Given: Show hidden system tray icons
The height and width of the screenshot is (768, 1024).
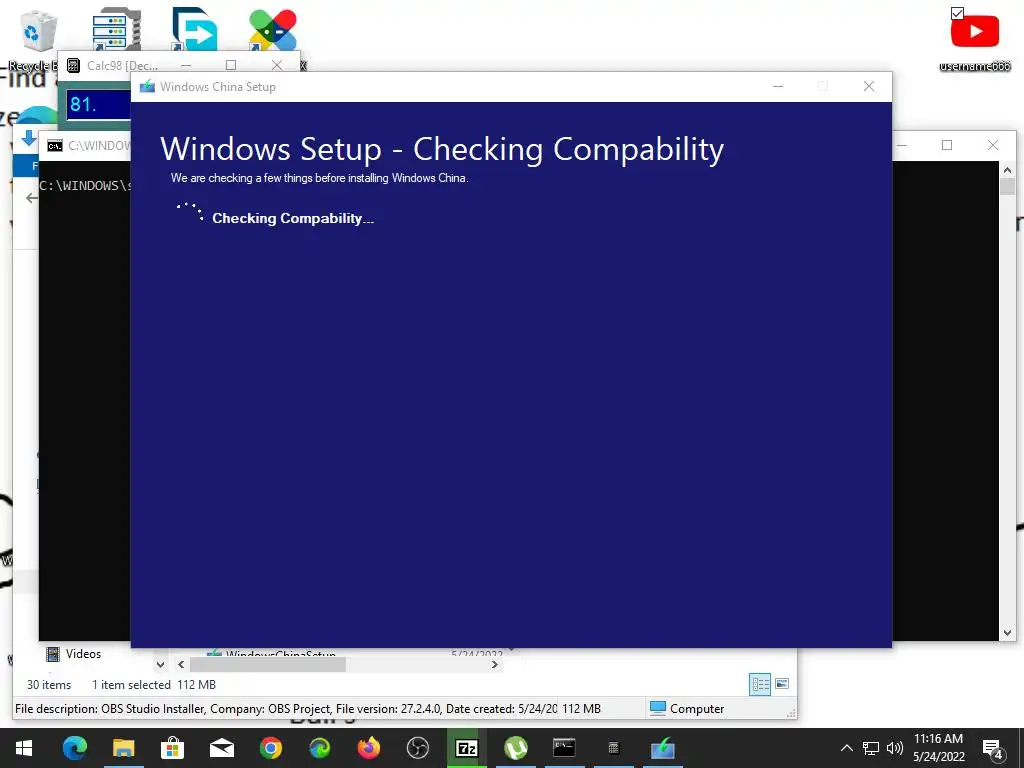Looking at the screenshot, I should [x=846, y=748].
